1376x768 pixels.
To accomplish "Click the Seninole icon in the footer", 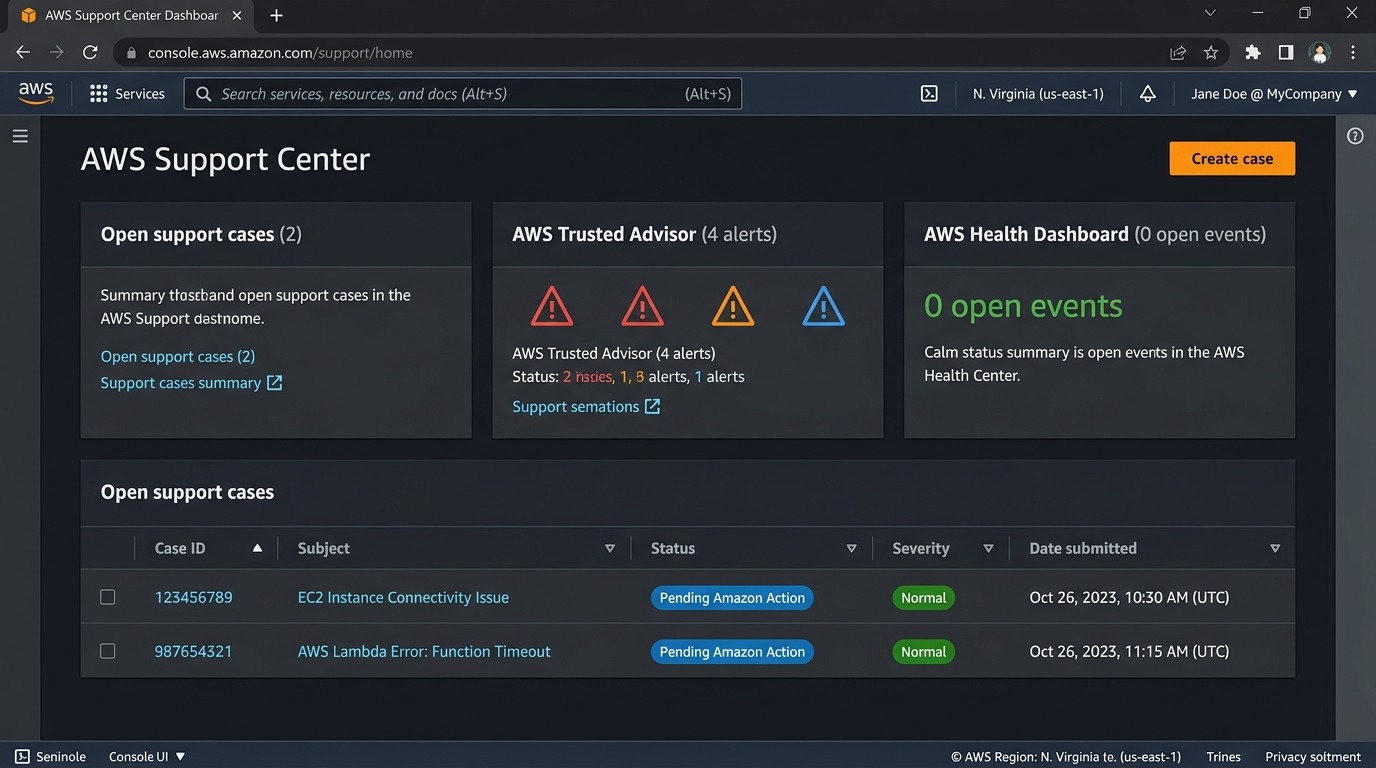I will [22, 757].
